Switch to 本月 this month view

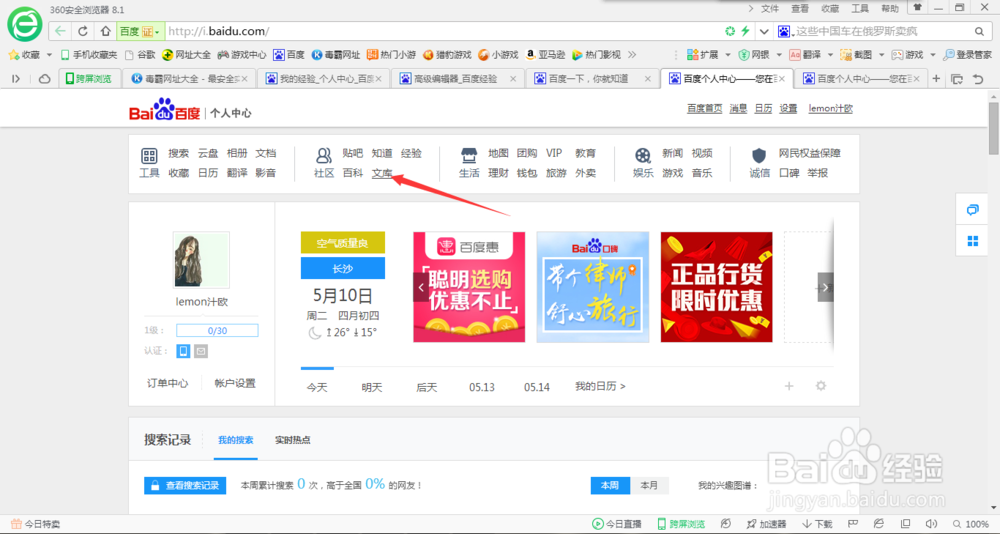[x=649, y=486]
